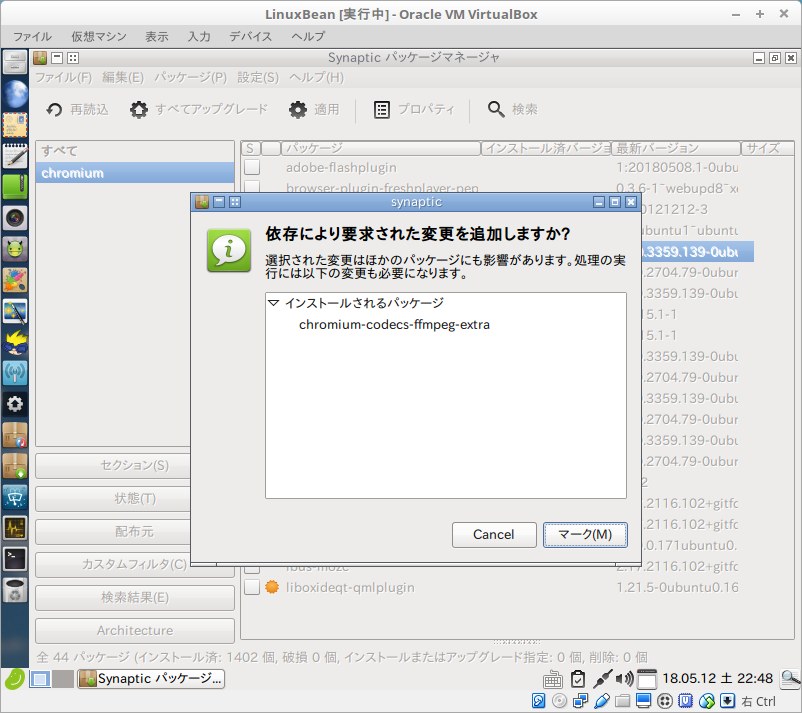Click the サイズ column header
The width and height of the screenshot is (802, 713).
point(767,148)
